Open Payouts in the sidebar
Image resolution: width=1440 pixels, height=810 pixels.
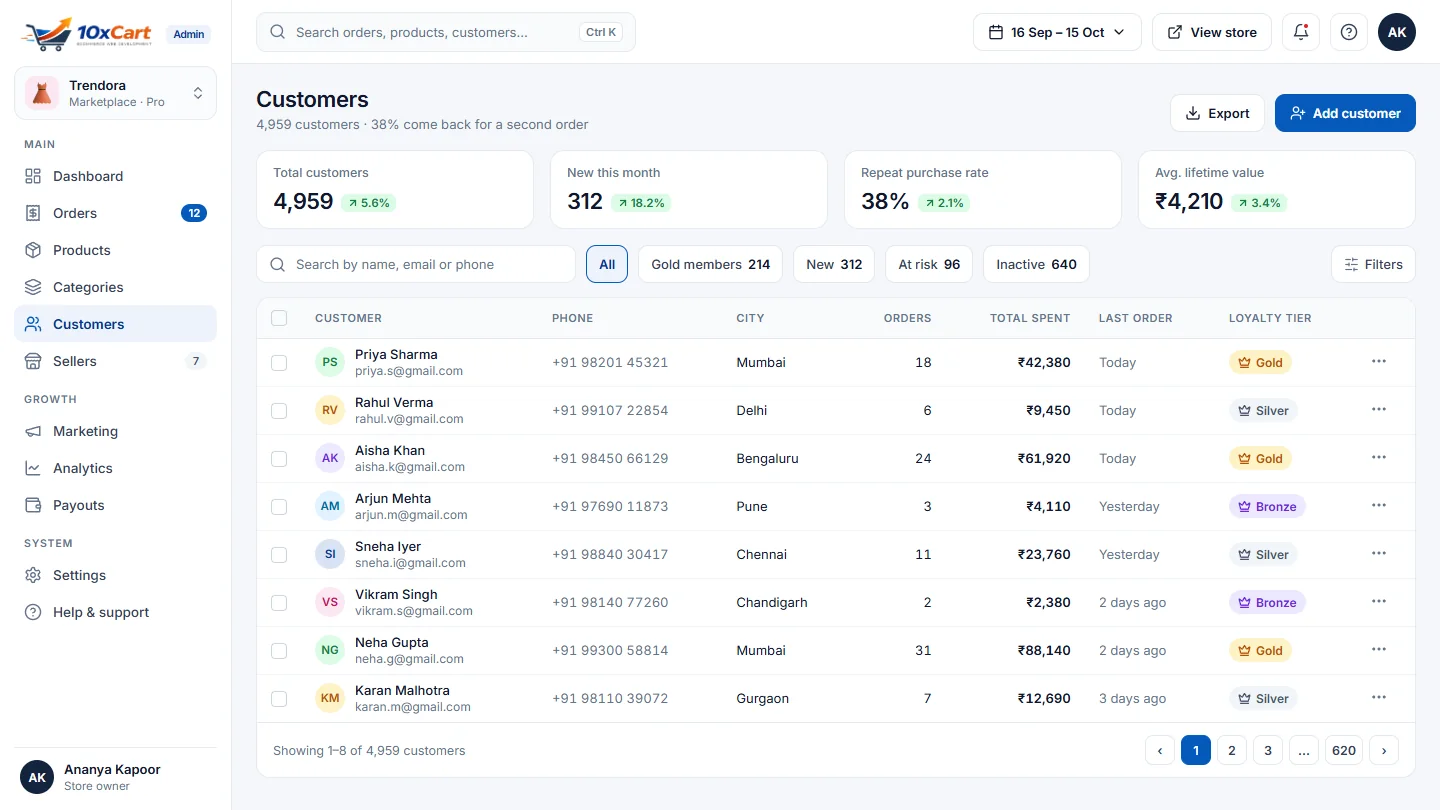[115, 505]
